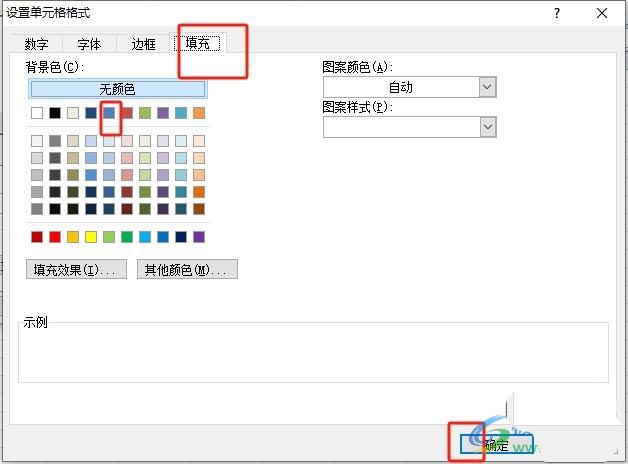This screenshot has width=628, height=464.
Task: Select the gold orange standard color
Action: [73, 237]
